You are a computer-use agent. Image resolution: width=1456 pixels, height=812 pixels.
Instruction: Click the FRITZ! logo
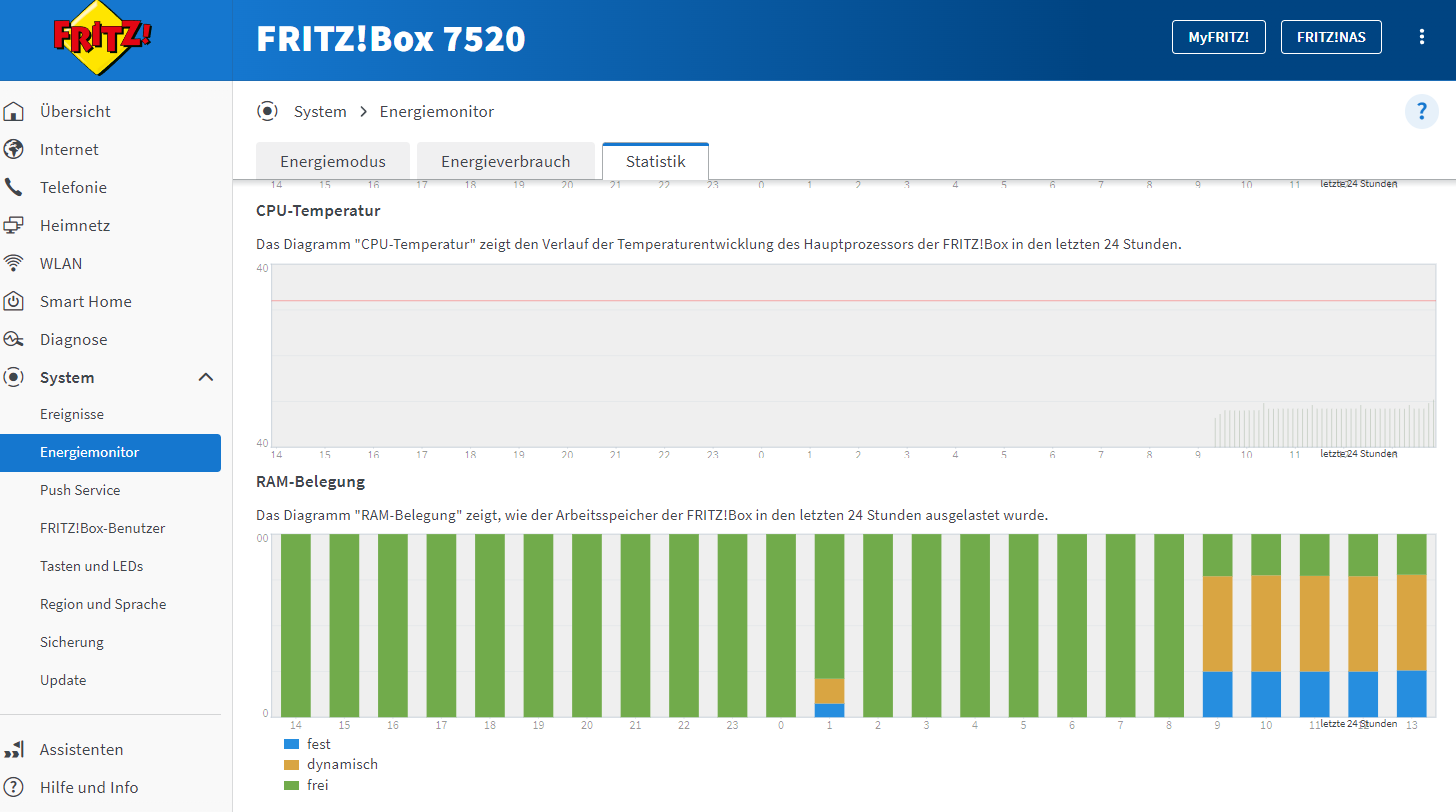coord(104,39)
